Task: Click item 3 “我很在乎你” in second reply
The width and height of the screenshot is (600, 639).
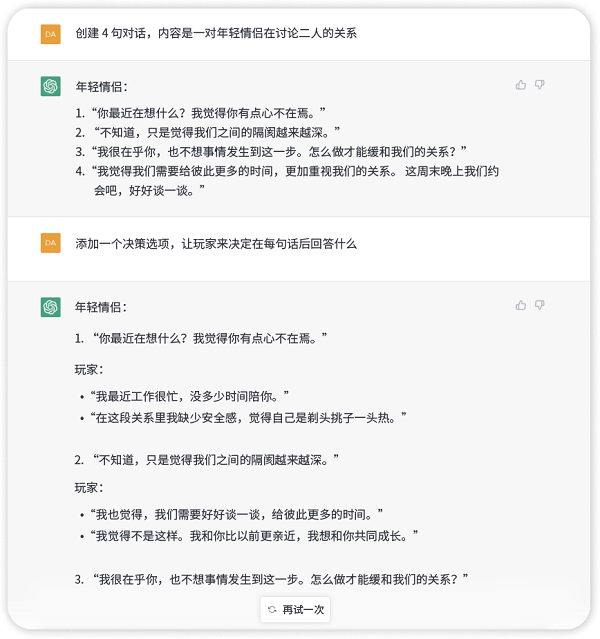Action: 271,579
